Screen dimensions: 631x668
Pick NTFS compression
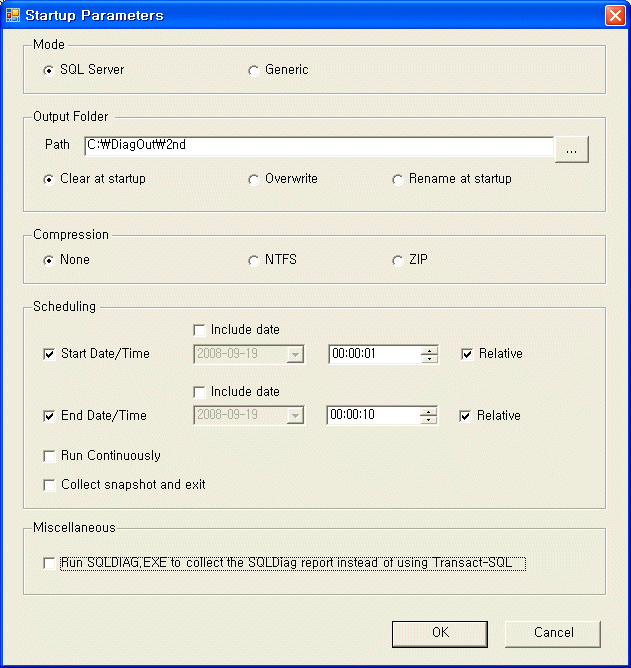coord(254,260)
